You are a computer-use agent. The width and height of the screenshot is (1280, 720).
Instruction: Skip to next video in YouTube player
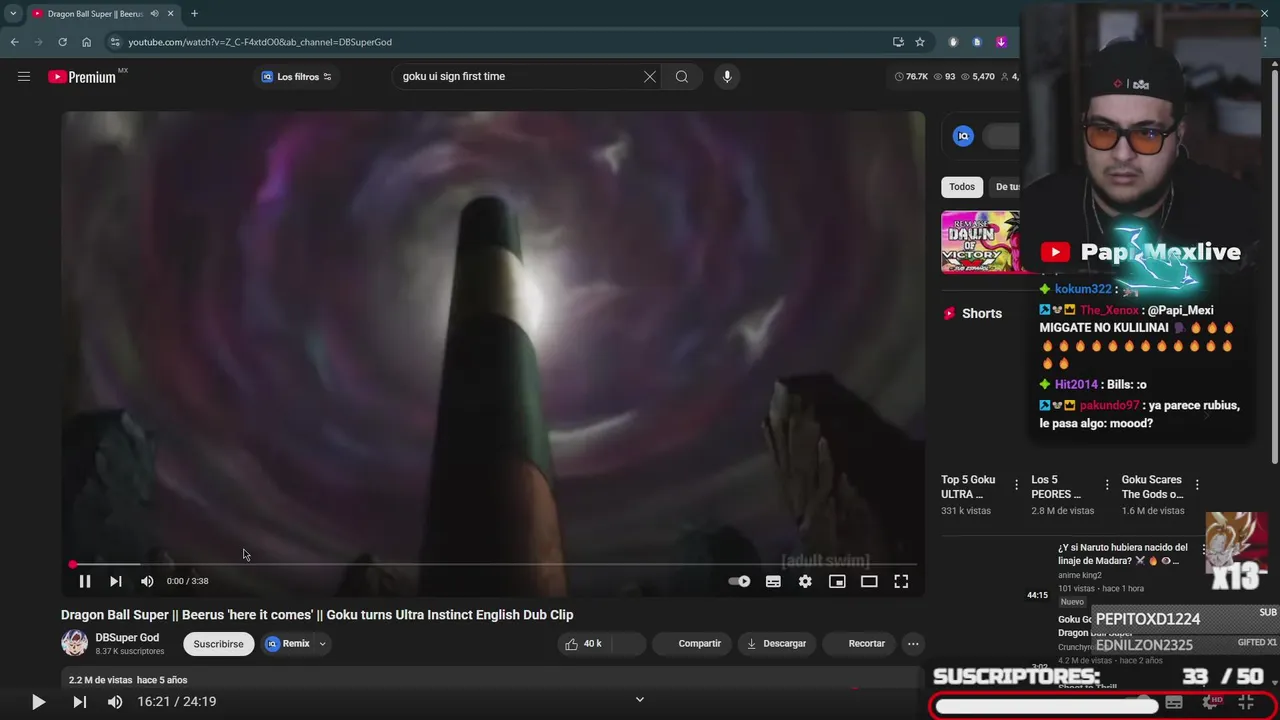(116, 581)
